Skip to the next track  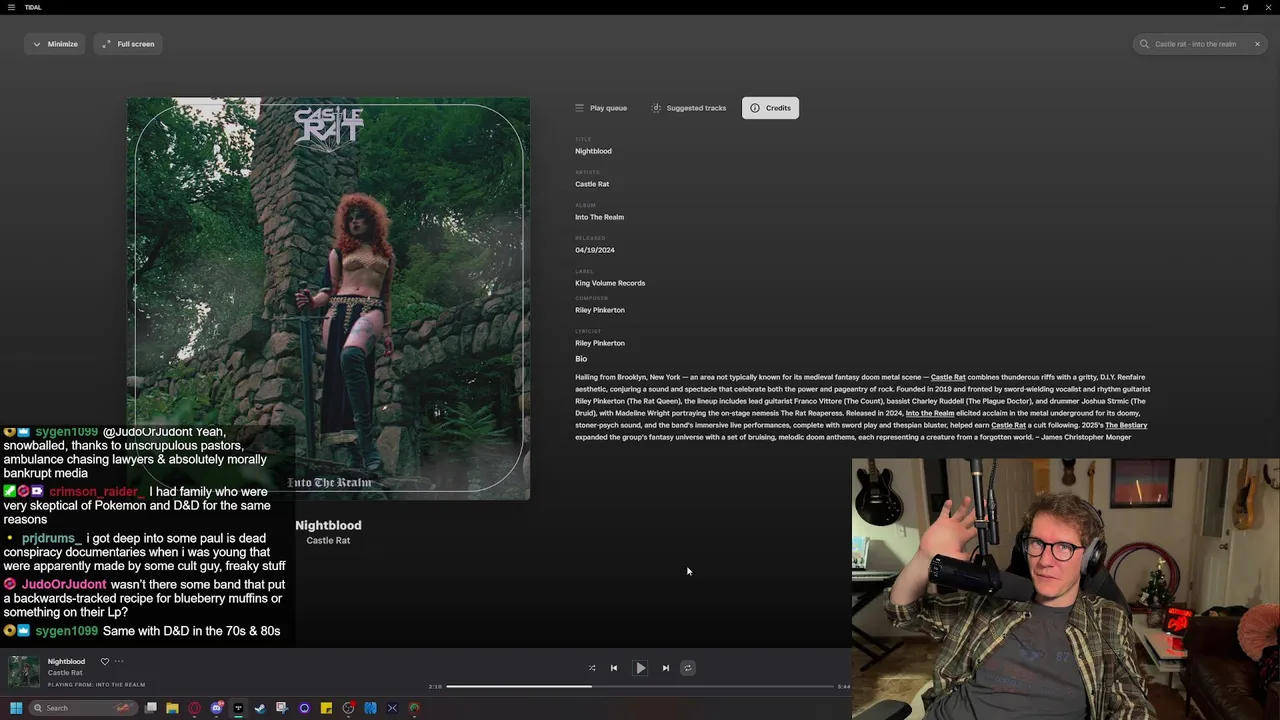coord(666,668)
